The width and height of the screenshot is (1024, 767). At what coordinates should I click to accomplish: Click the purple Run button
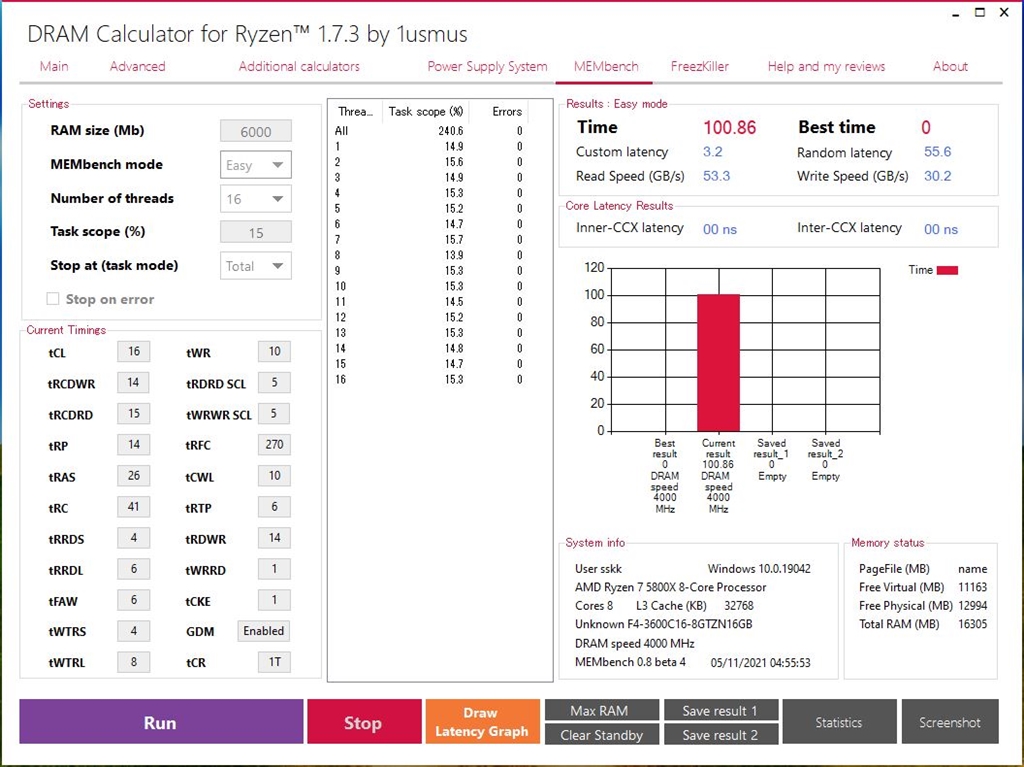point(161,722)
